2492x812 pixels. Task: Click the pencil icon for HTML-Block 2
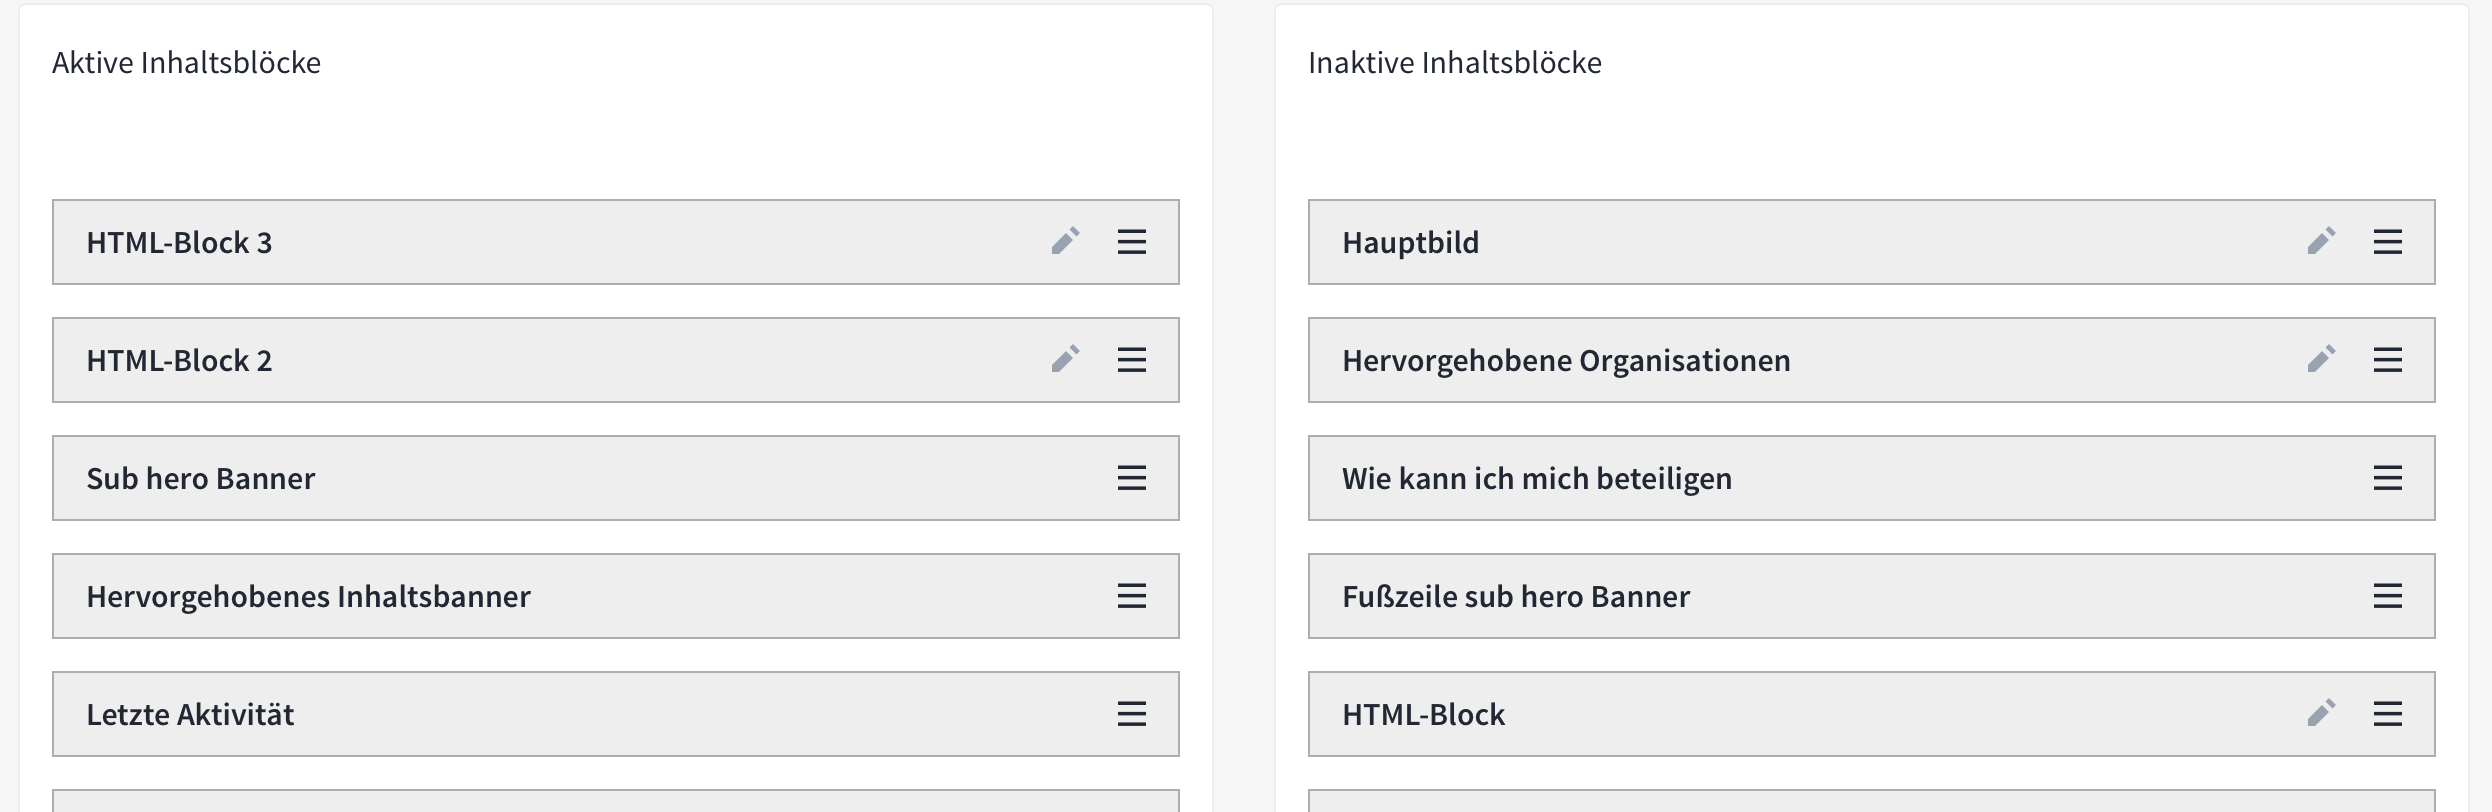[x=1066, y=359]
